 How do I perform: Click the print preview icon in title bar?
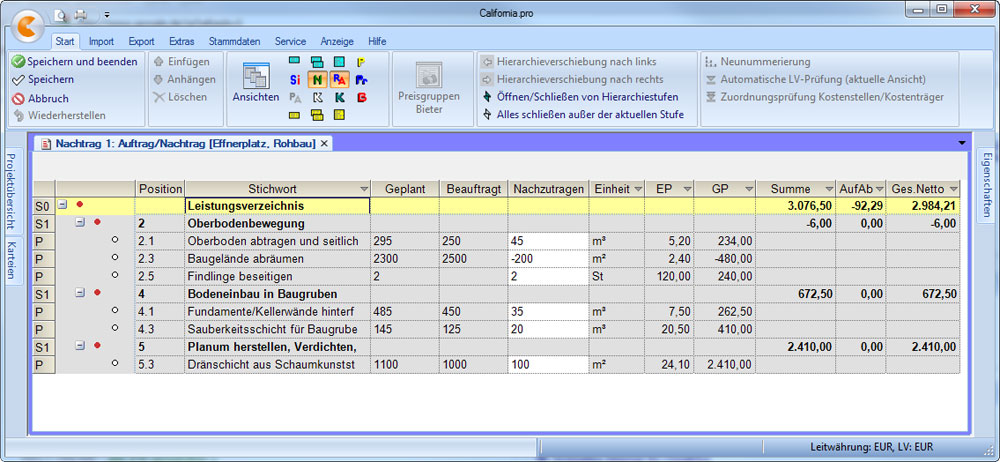click(61, 16)
